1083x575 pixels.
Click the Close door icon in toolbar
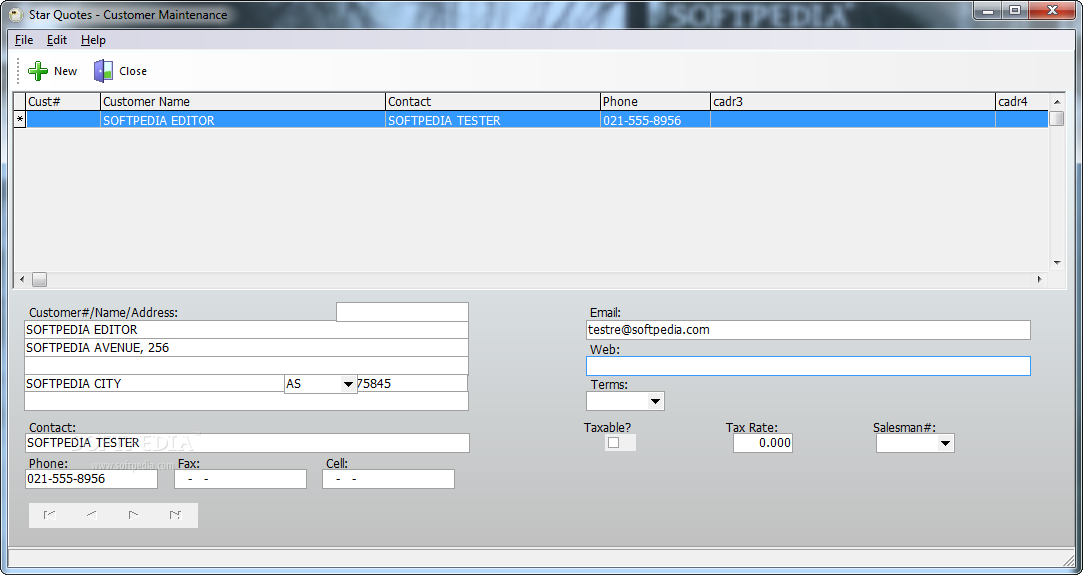[104, 70]
